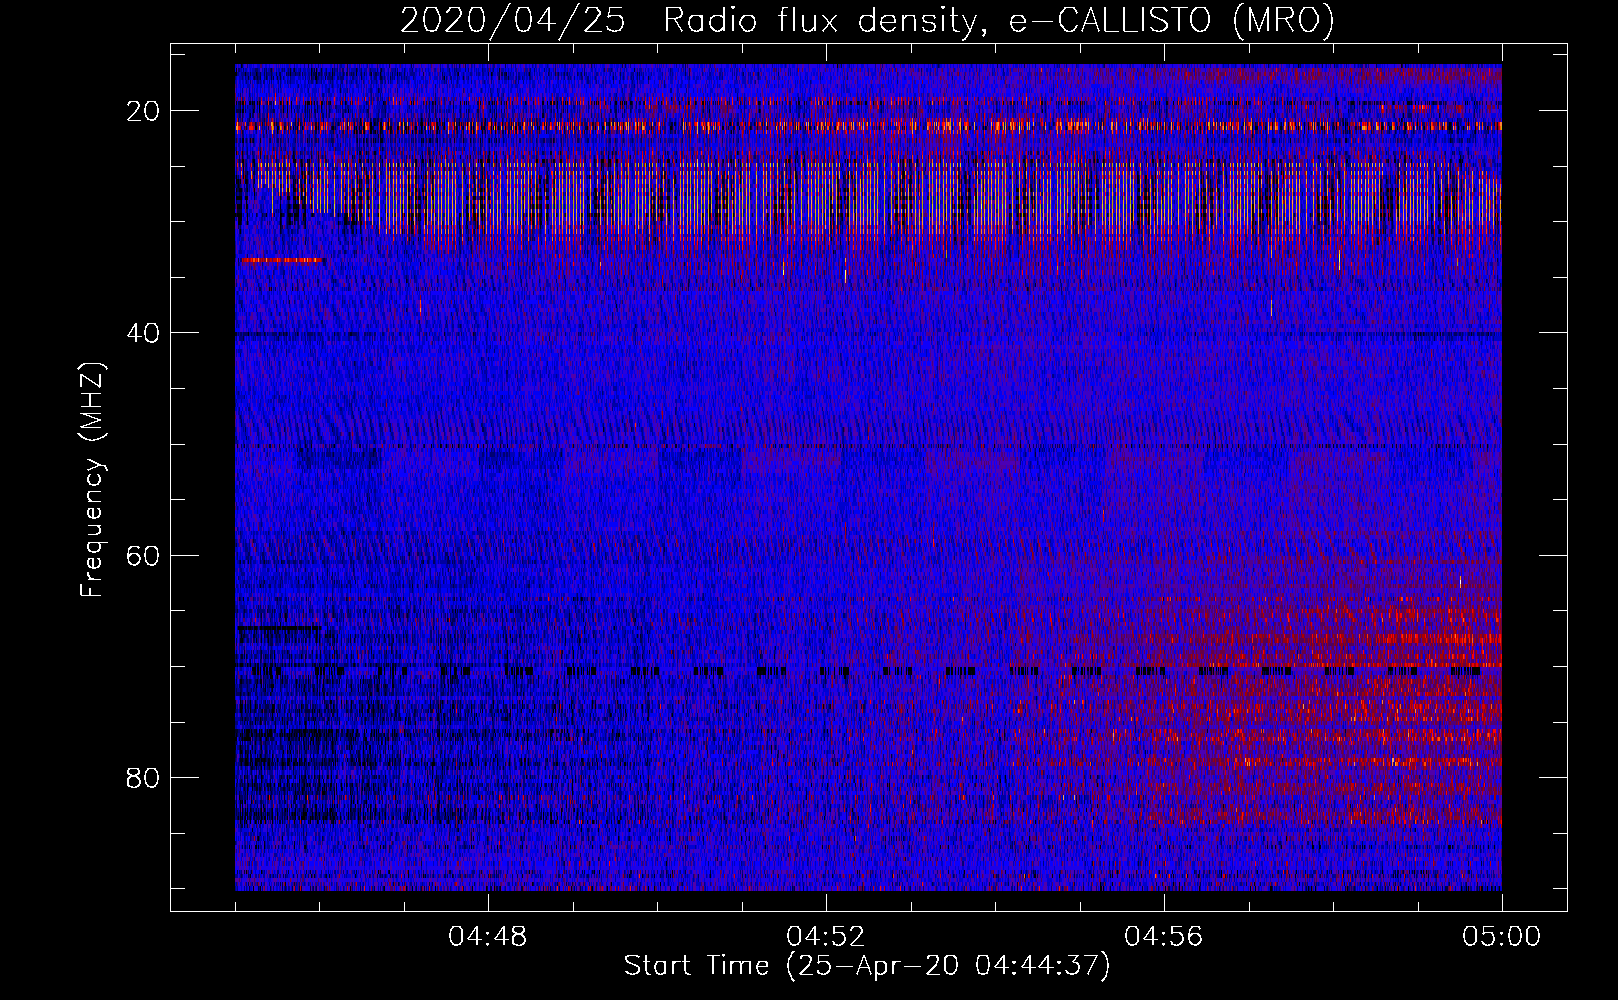Click the dashed black line near 70 MHz
This screenshot has height=1000, width=1618.
coord(868,671)
